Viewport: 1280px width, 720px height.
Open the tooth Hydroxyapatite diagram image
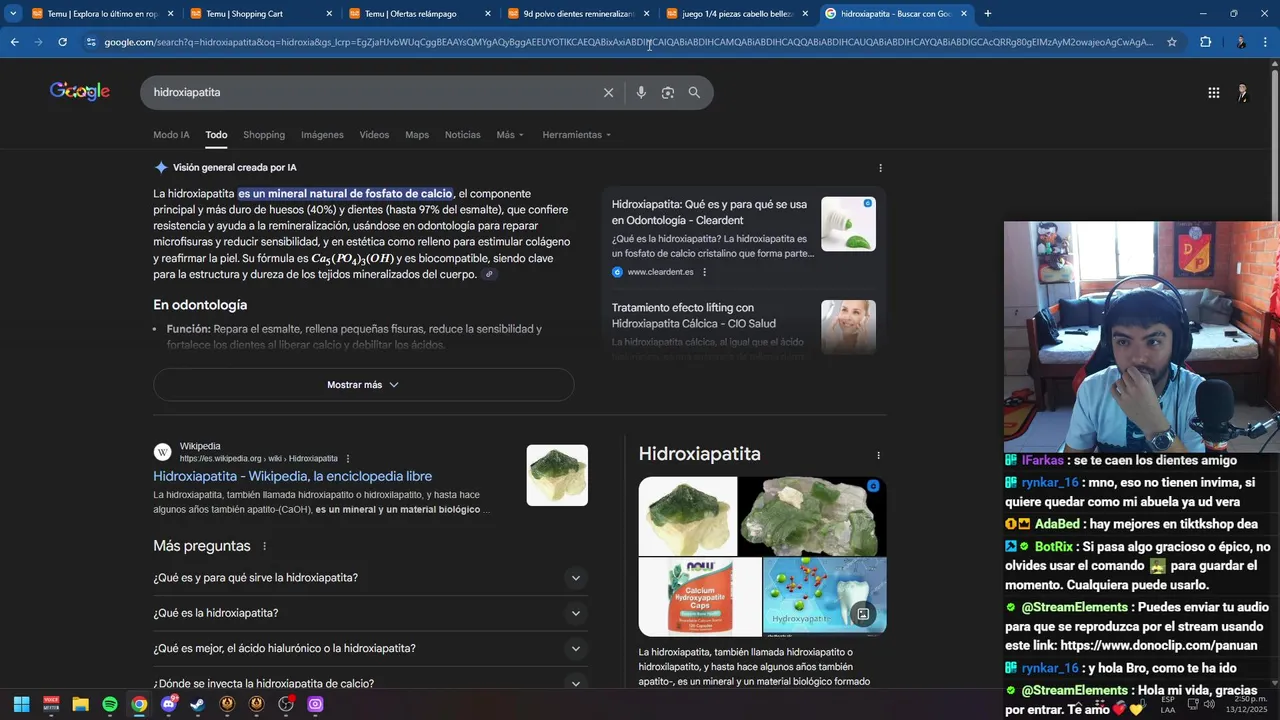824,597
